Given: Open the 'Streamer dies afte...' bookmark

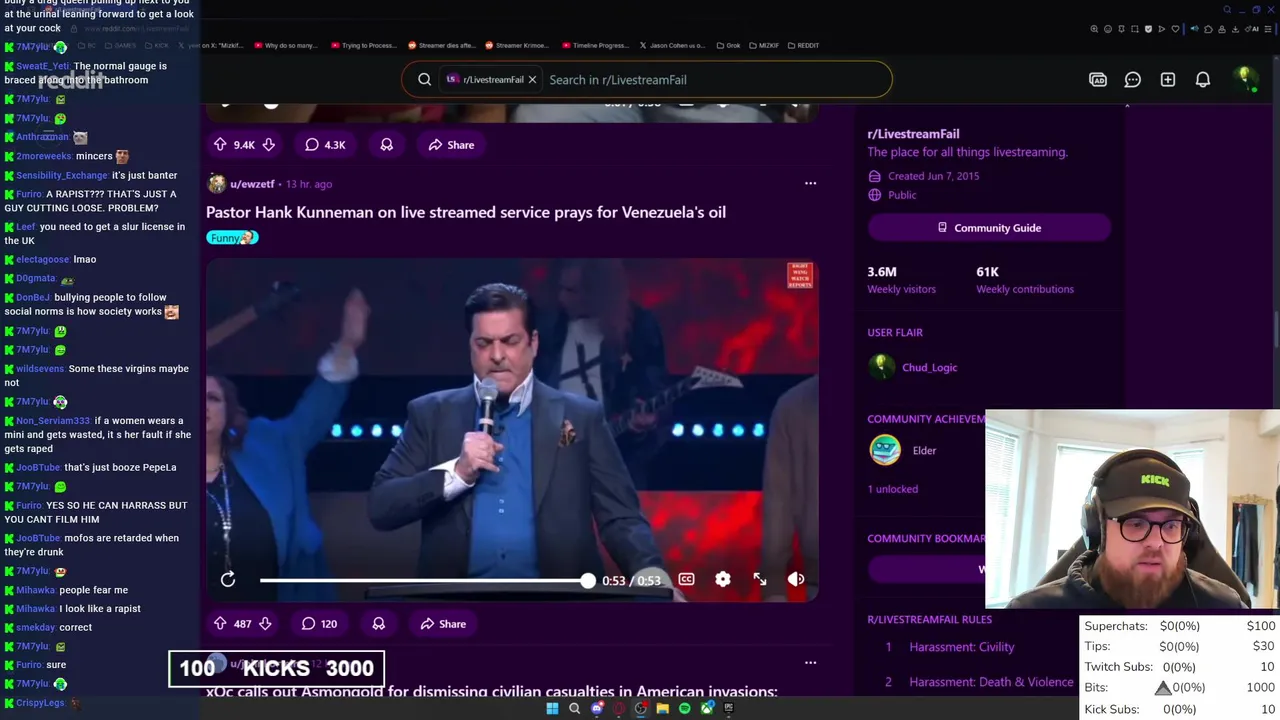Looking at the screenshot, I should pyautogui.click(x=441, y=45).
